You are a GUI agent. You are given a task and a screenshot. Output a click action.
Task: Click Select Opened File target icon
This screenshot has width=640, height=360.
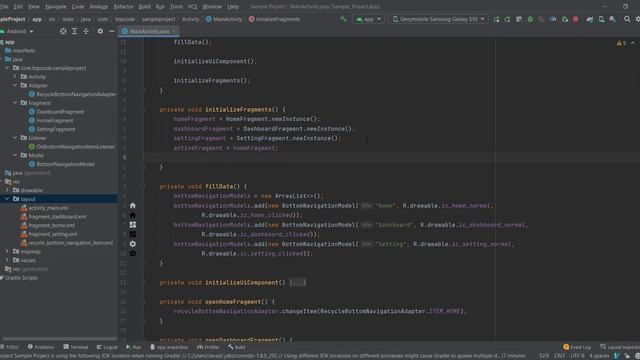(63, 31)
